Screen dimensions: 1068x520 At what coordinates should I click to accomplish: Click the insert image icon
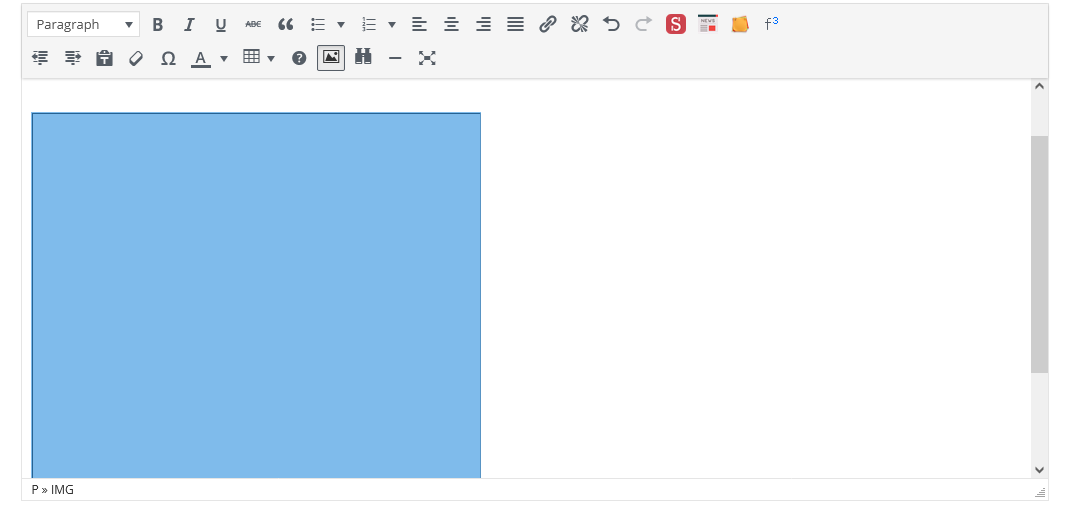coord(331,58)
